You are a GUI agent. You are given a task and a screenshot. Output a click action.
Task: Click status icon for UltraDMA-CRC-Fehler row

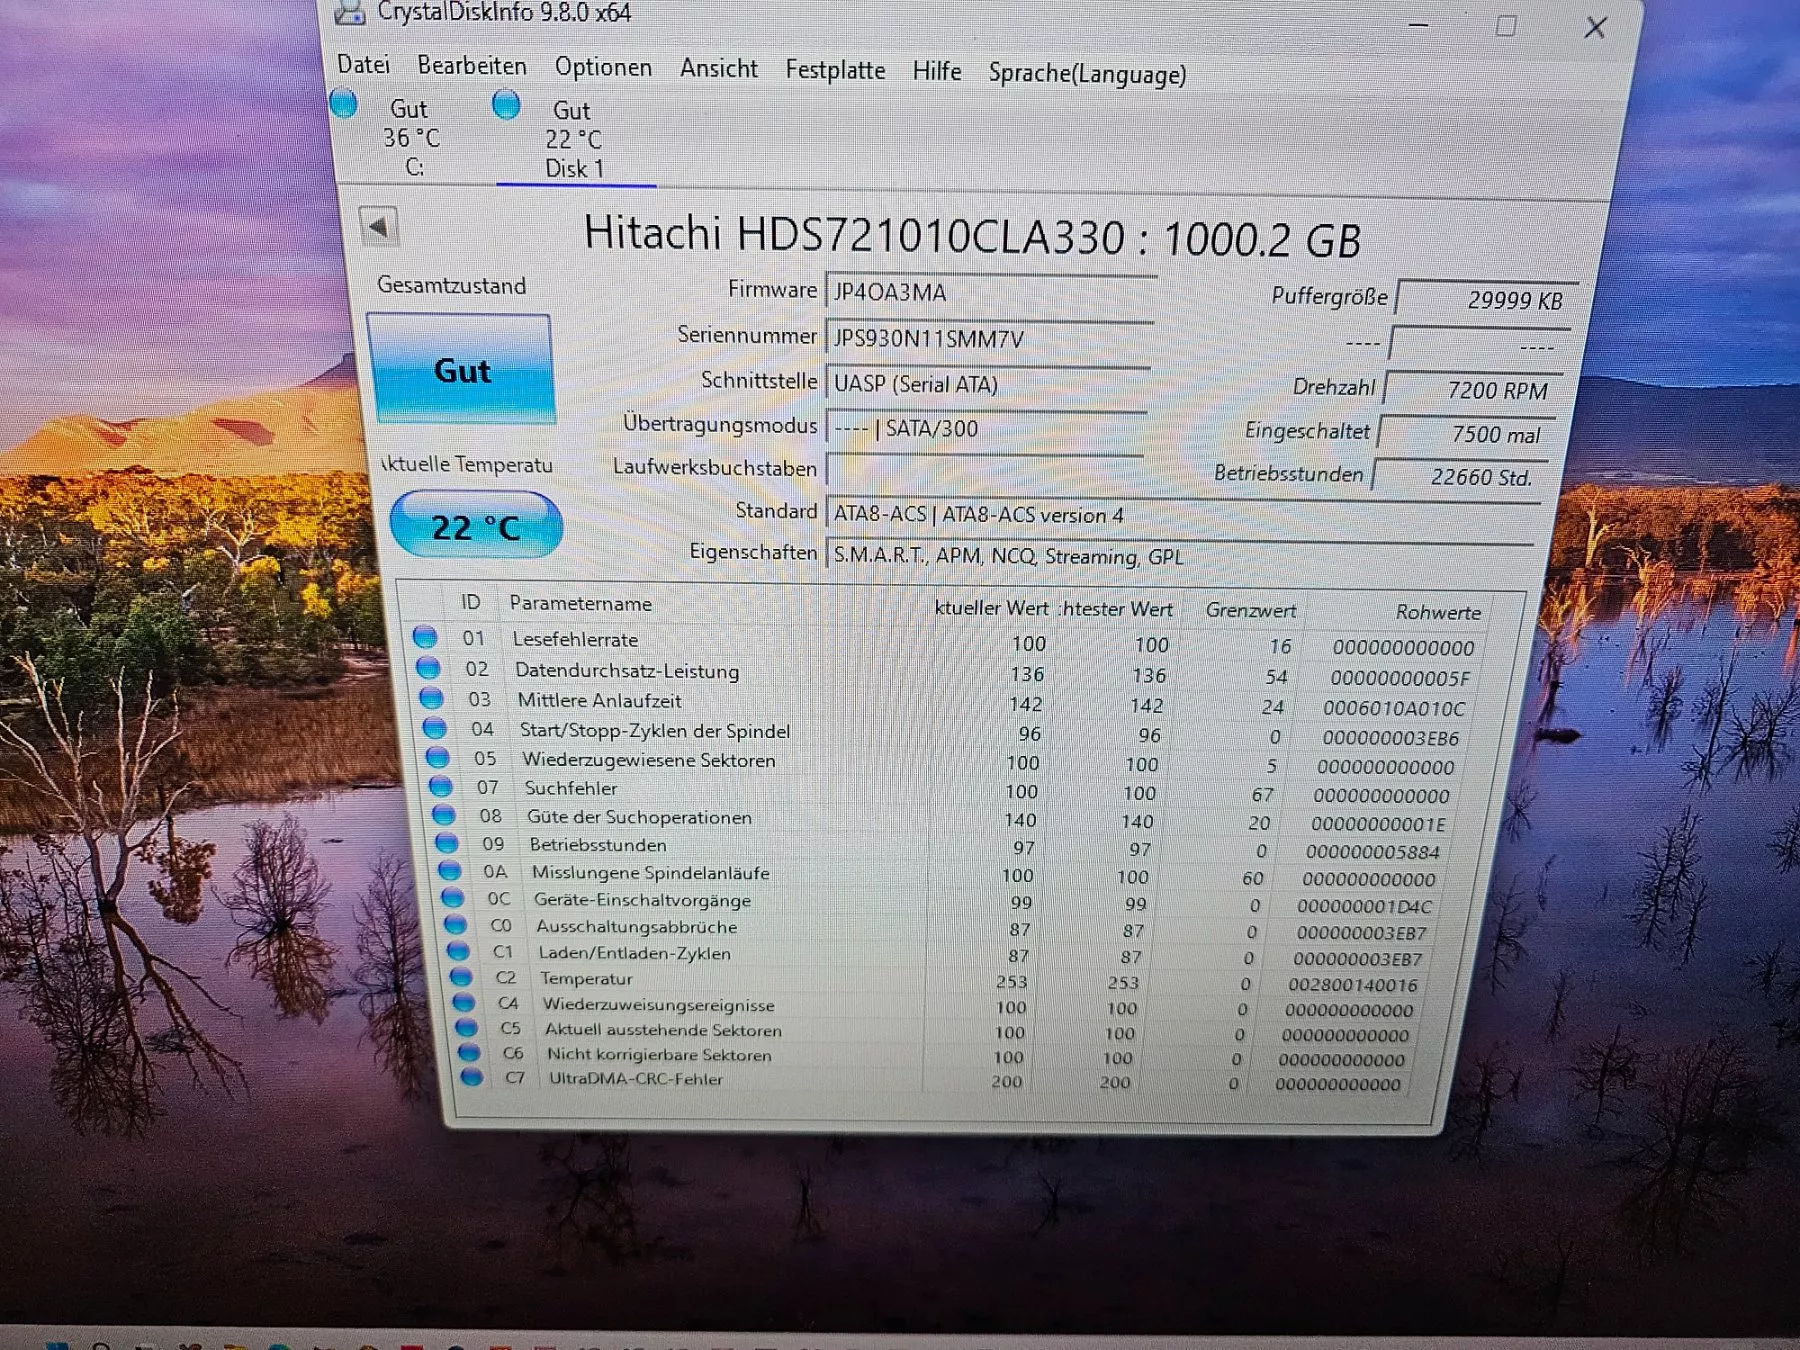pyautogui.click(x=472, y=1077)
